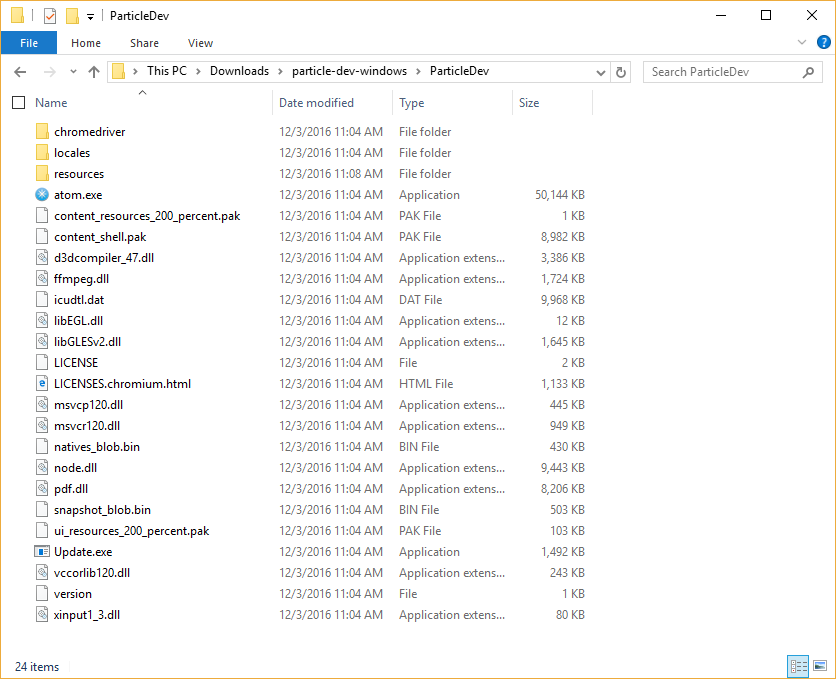Click the chromedriver folder icon
The width and height of the screenshot is (836, 679).
tap(42, 132)
